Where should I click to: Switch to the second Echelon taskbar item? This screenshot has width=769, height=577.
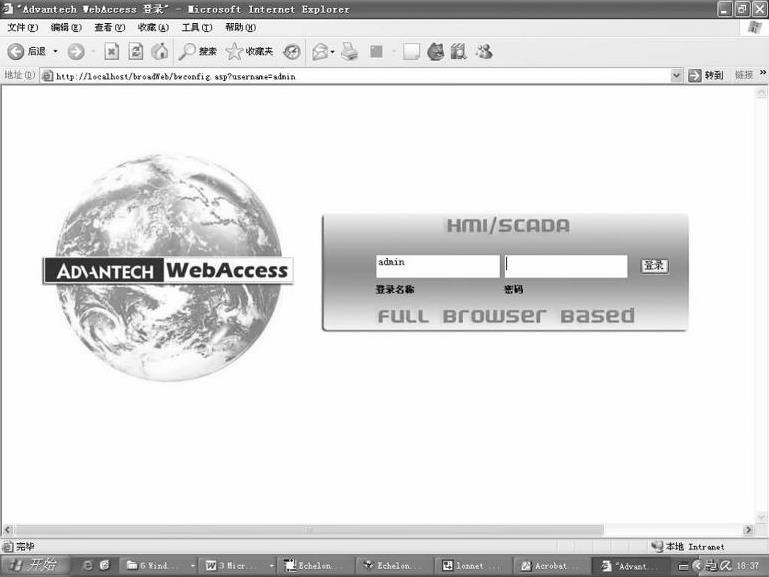coord(394,566)
